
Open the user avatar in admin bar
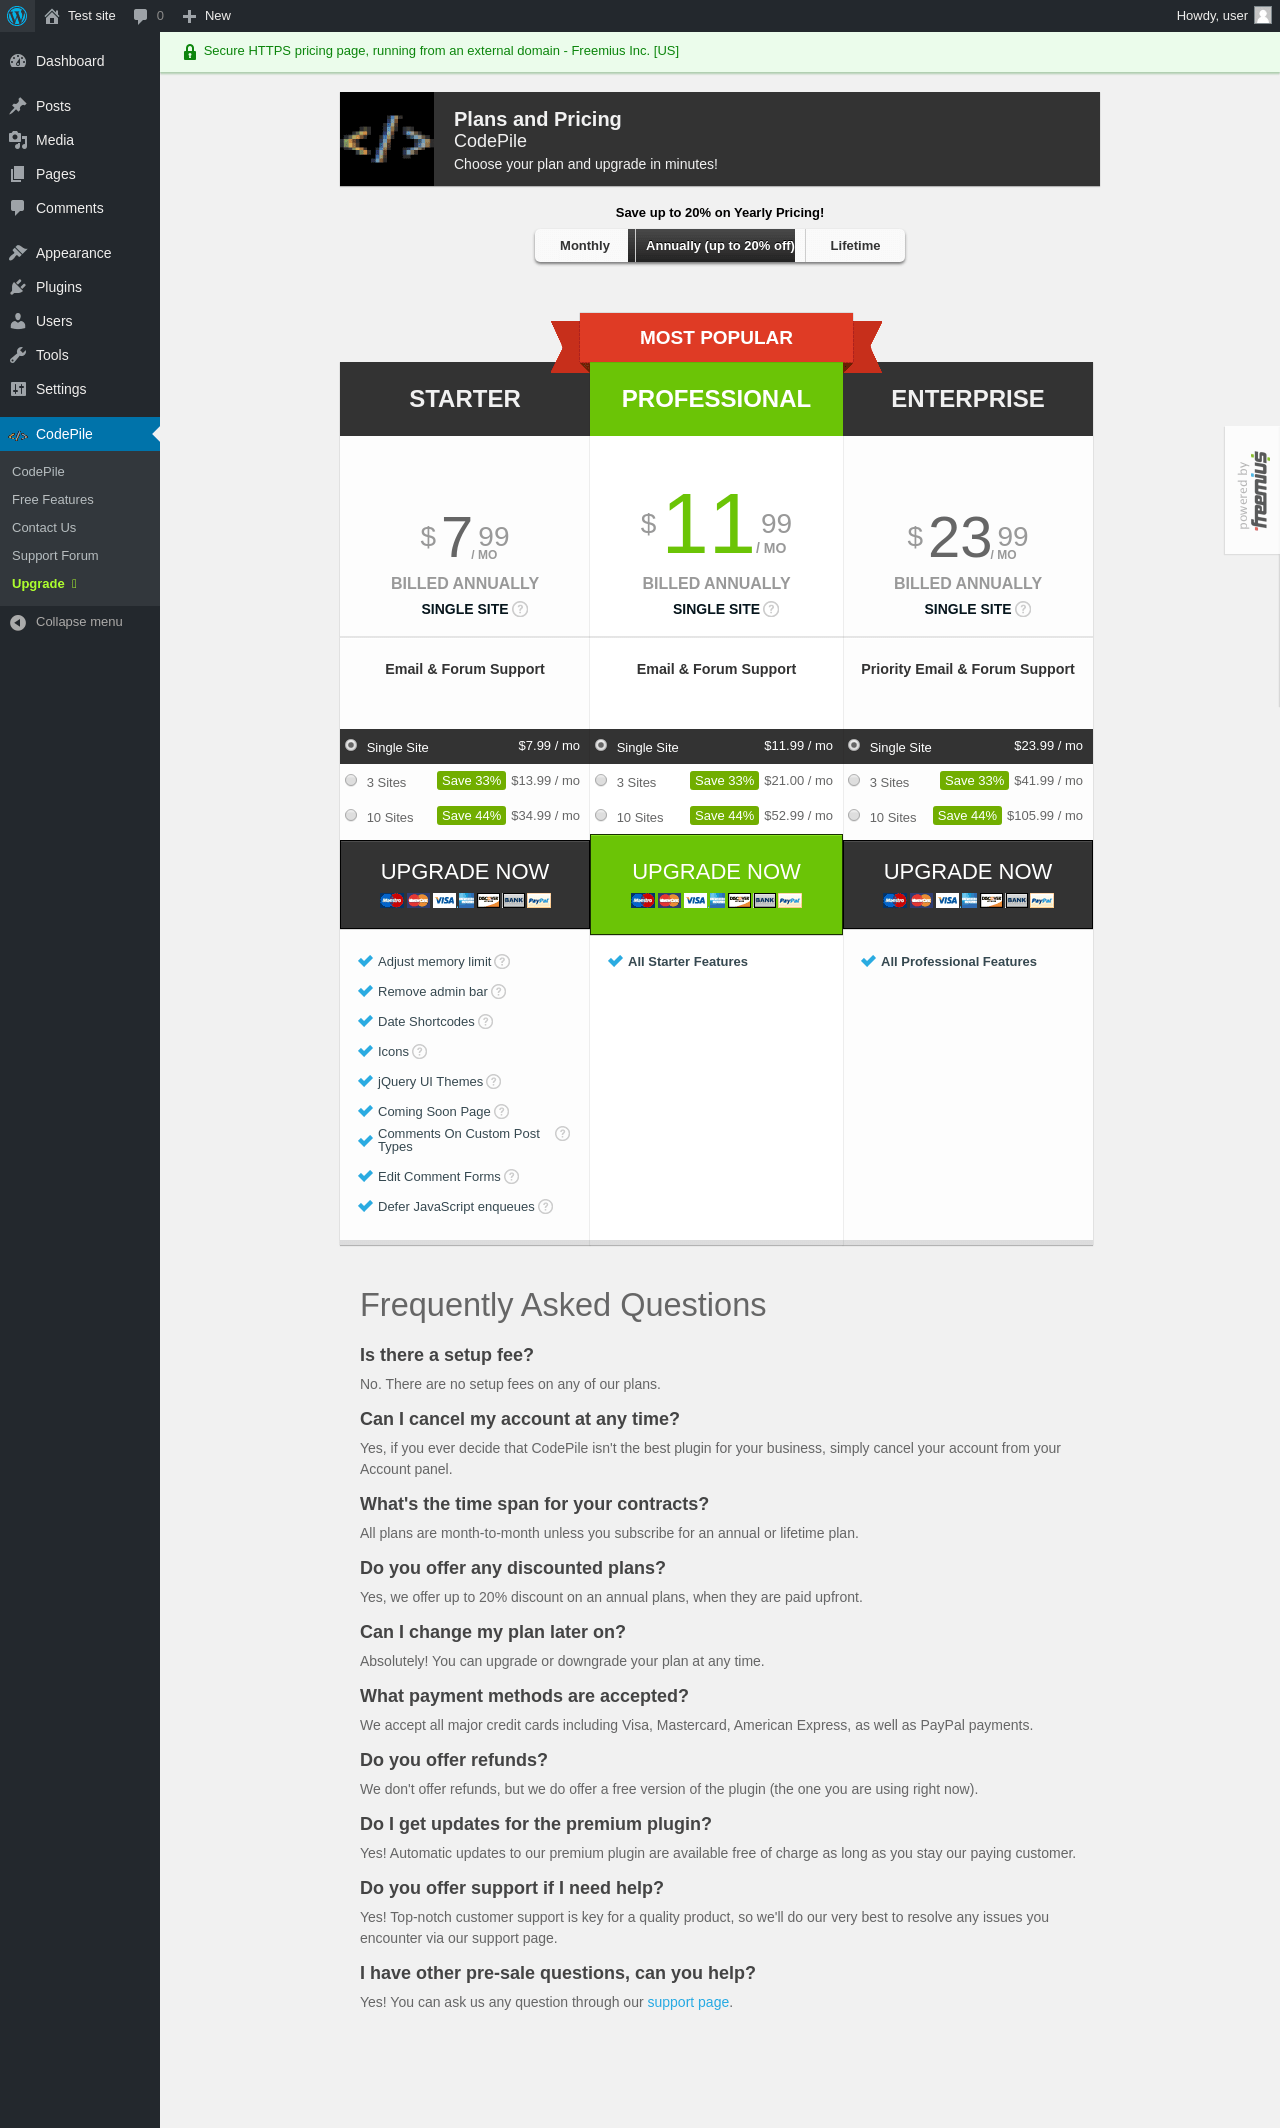click(1263, 15)
